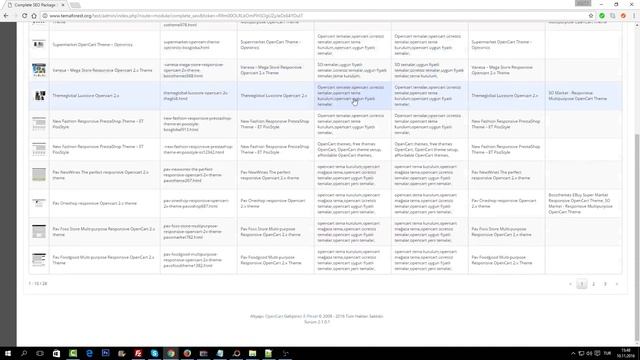Click the green checkmark extension icon
This screenshot has height=360, width=640.
coord(602,16)
